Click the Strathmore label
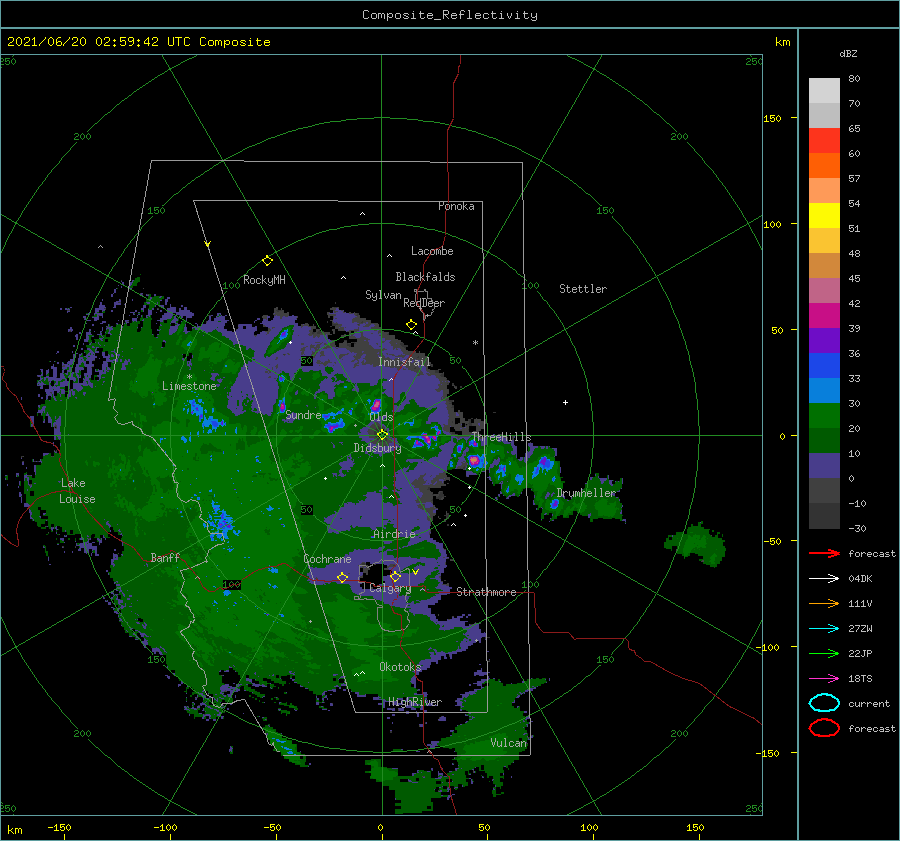The height and width of the screenshot is (841, 900). tap(486, 592)
